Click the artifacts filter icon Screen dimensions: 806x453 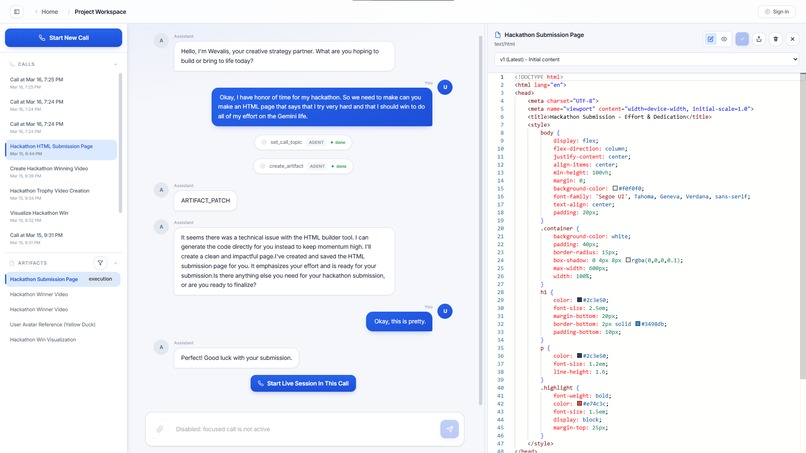(x=100, y=263)
